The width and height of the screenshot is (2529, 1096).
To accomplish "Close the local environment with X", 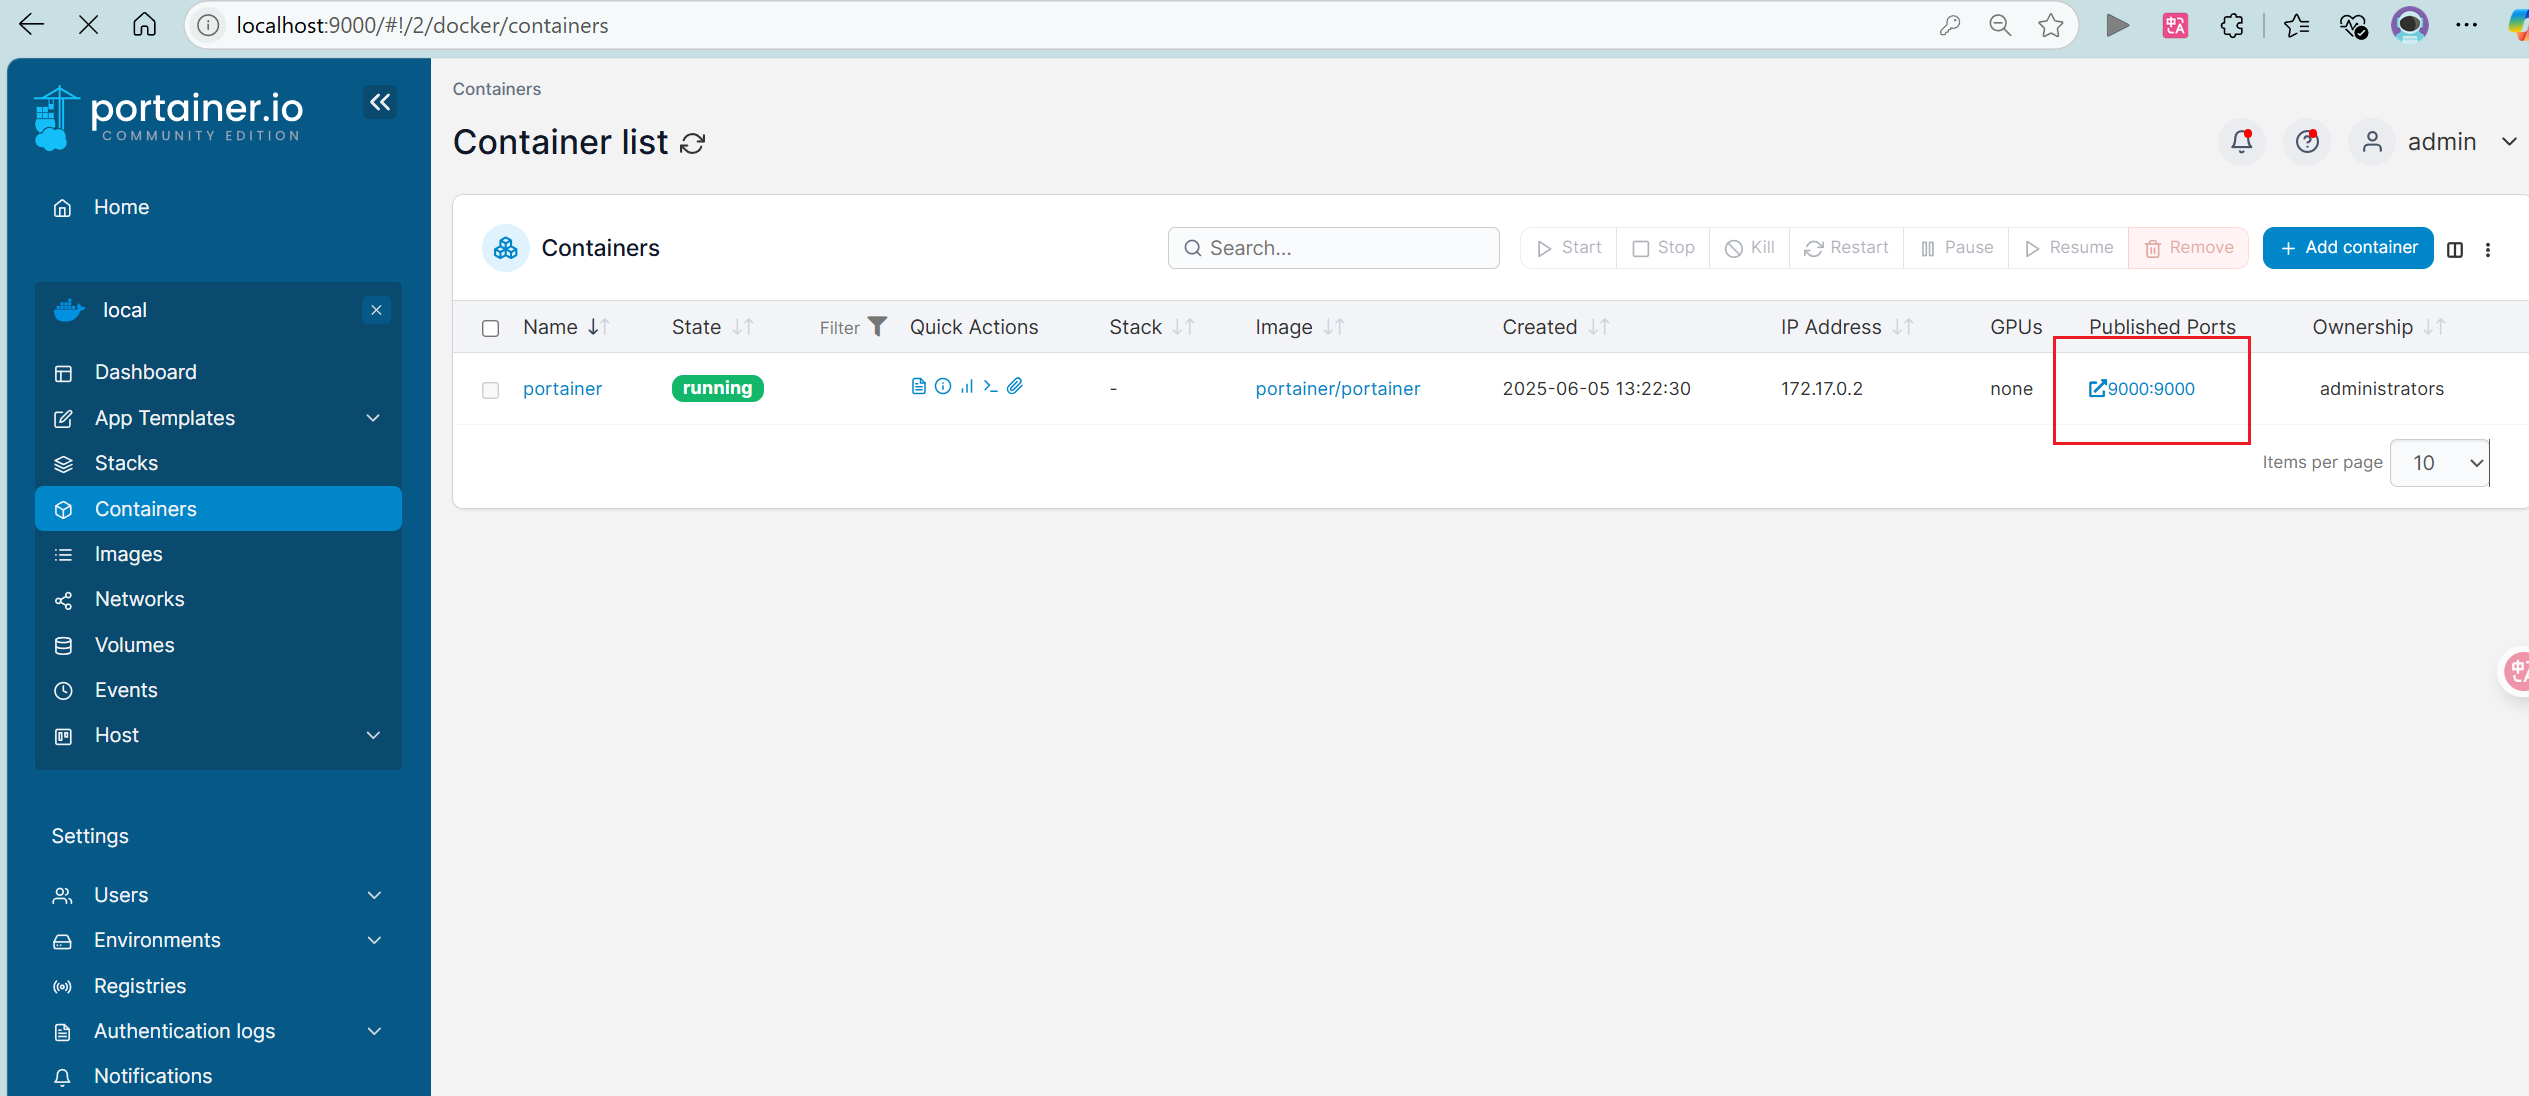I will click(x=376, y=310).
